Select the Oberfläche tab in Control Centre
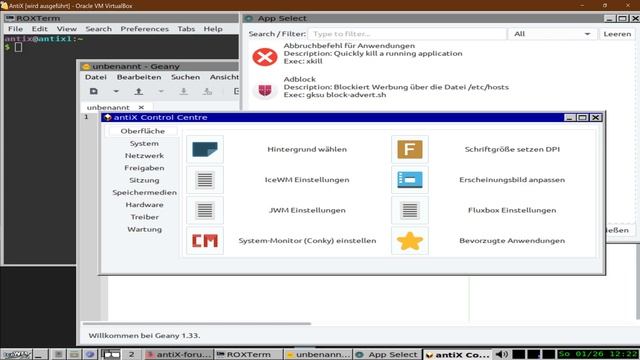The height and width of the screenshot is (360, 640). point(143,131)
